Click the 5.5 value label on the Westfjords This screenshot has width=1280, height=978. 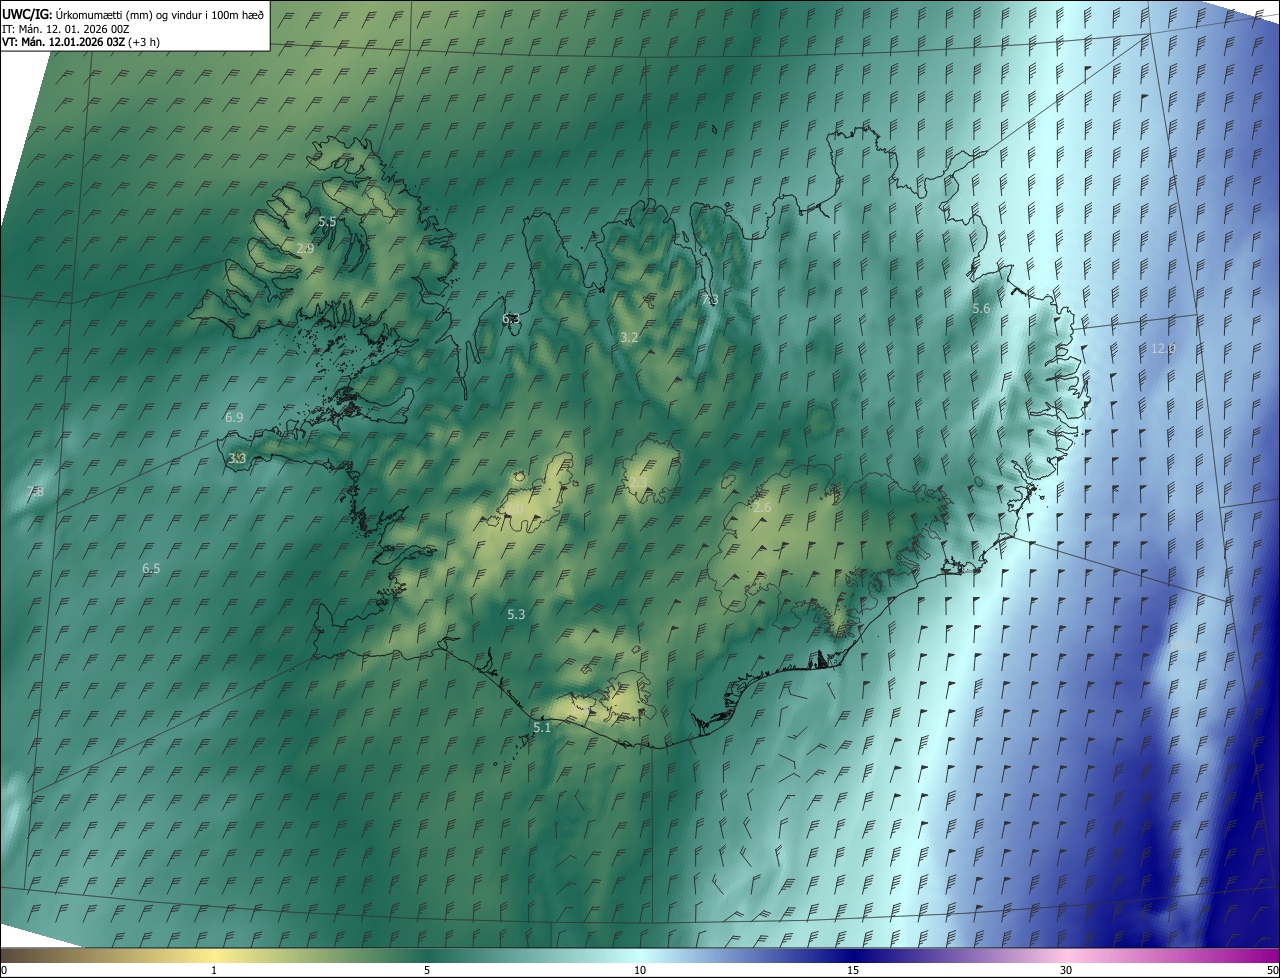click(x=327, y=221)
